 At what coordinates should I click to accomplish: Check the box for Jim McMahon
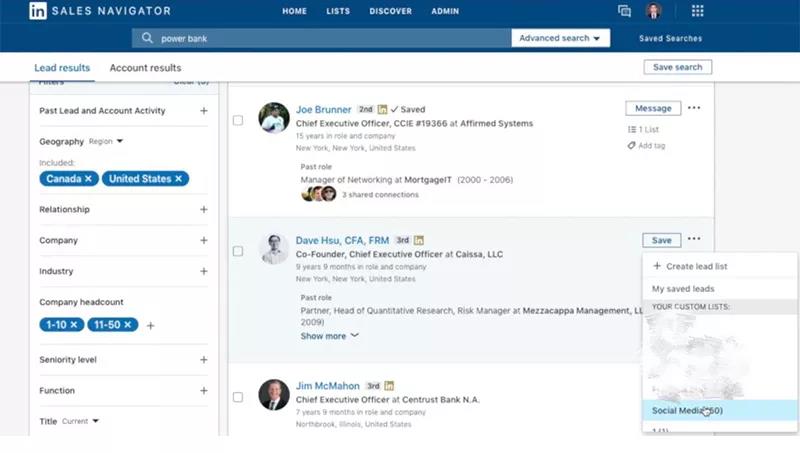(x=238, y=397)
